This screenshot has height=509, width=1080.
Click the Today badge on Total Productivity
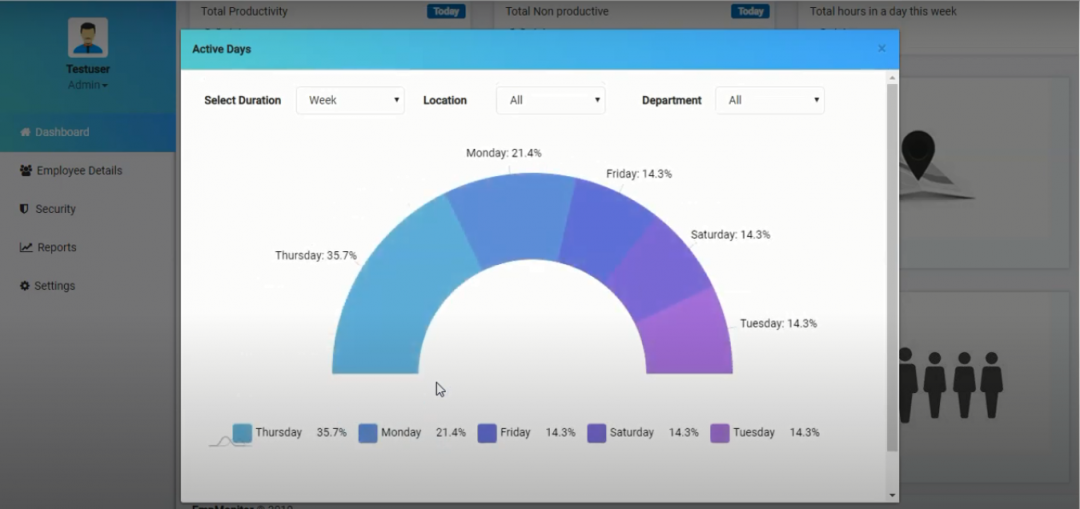[x=446, y=12]
